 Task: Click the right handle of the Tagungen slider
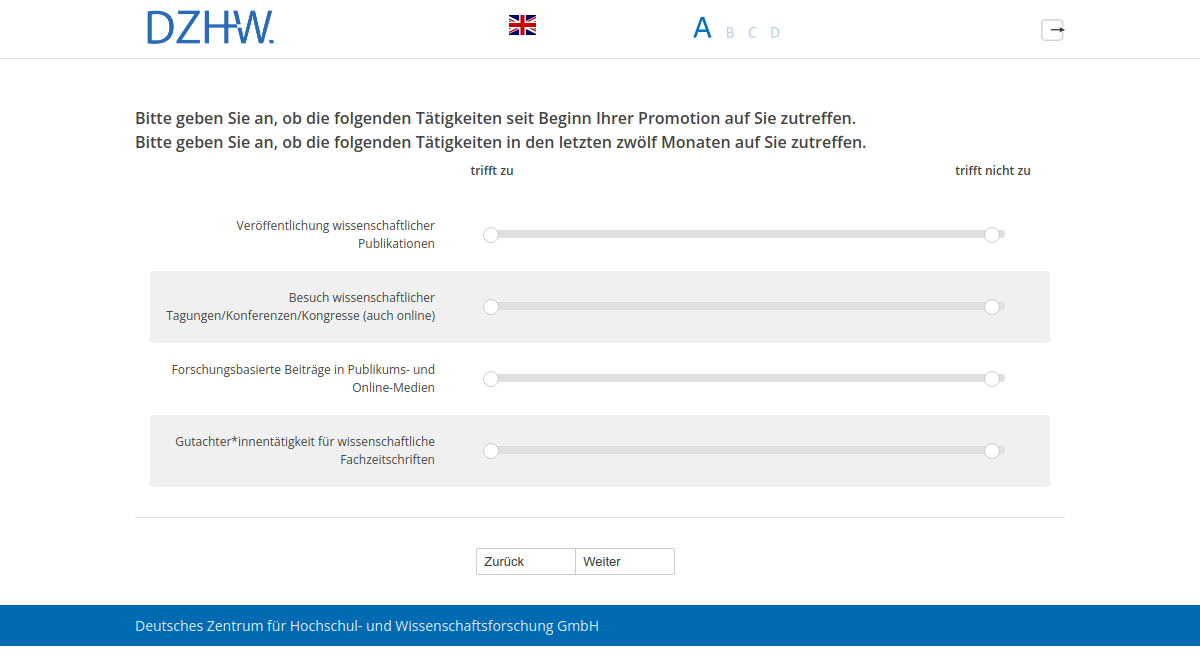(993, 307)
